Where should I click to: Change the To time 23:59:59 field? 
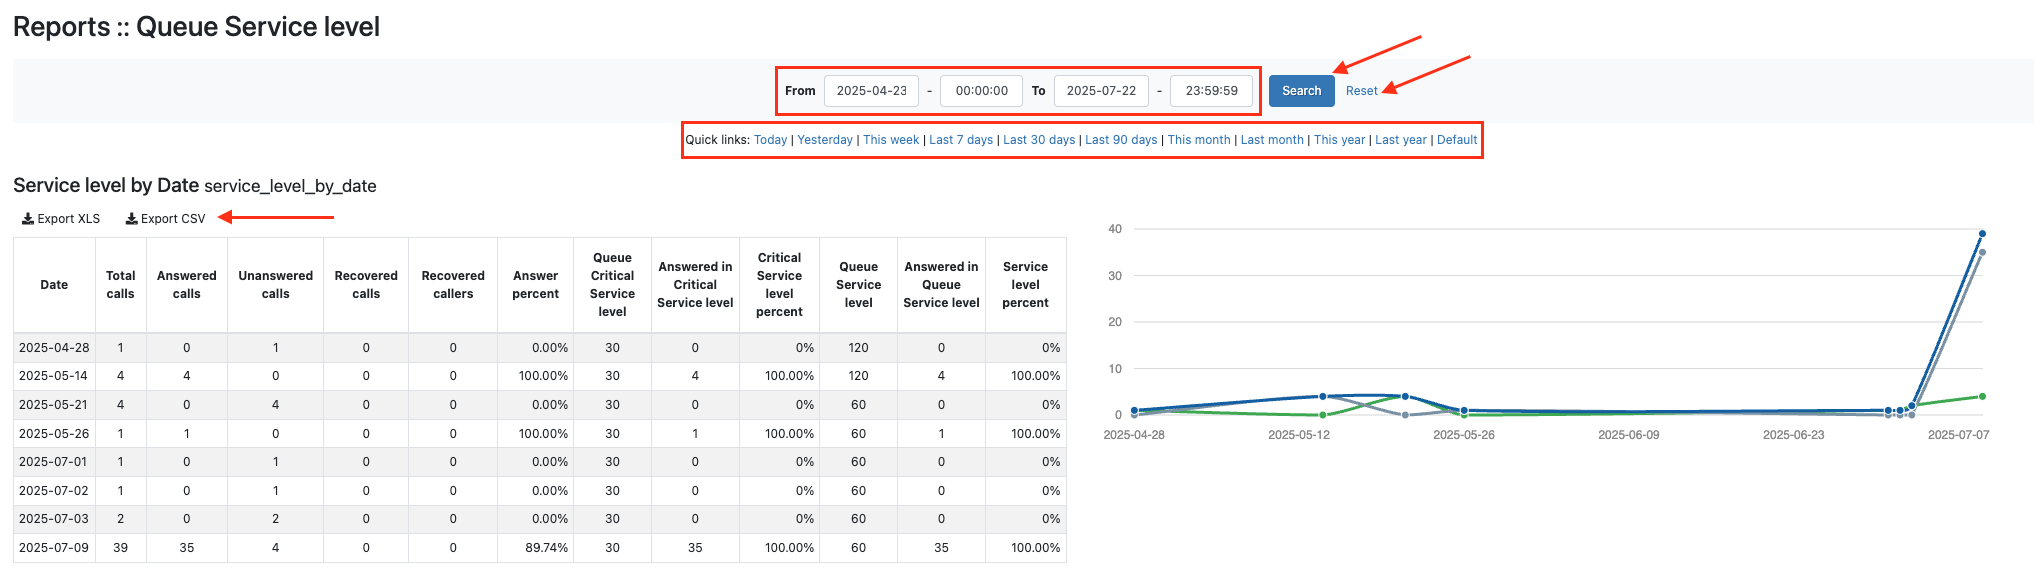[1211, 91]
